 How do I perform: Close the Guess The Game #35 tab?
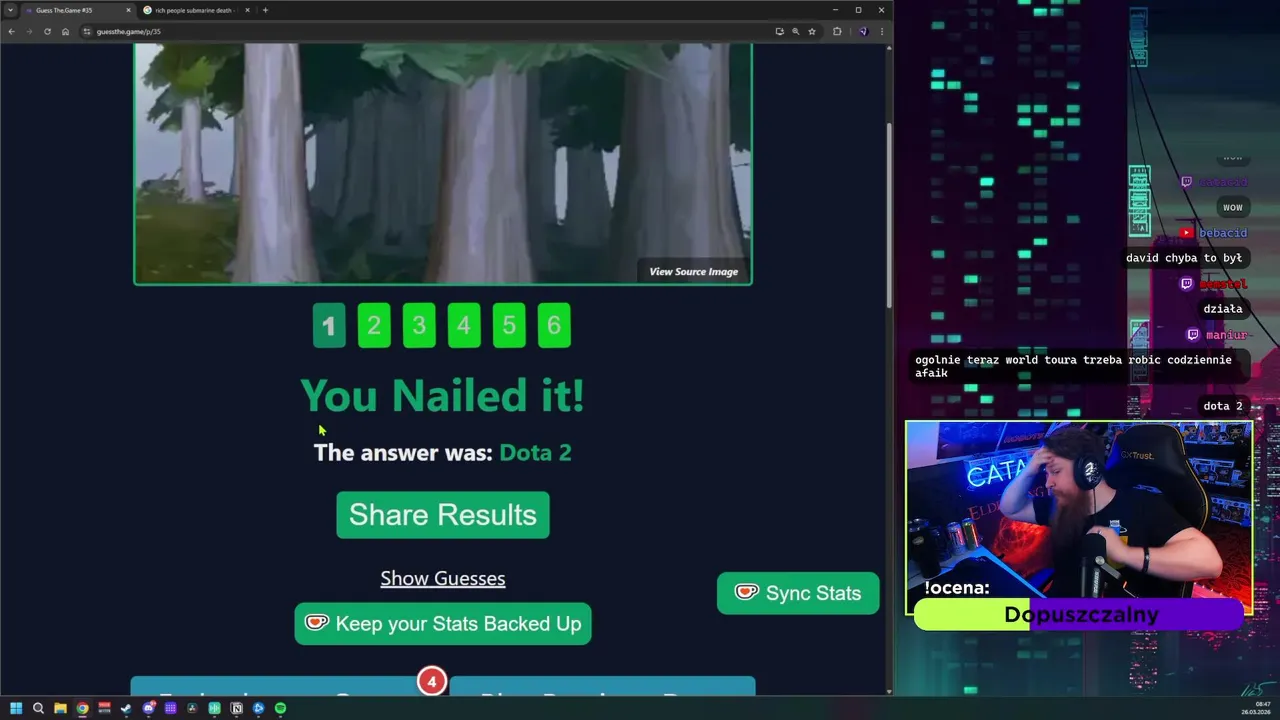coord(128,10)
